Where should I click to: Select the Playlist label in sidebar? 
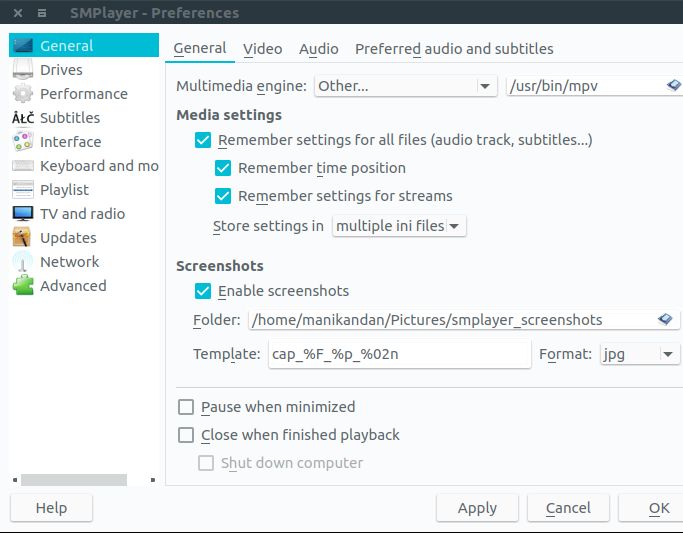pos(64,190)
